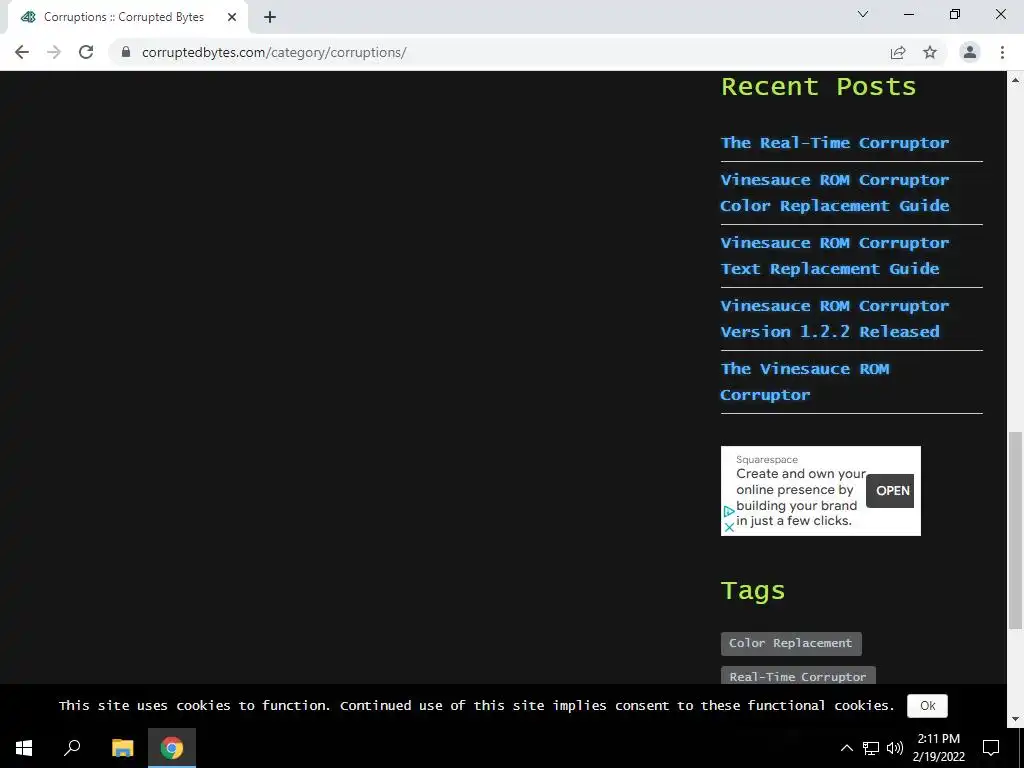Close the Corruptions tab
1024x768 pixels.
tap(232, 17)
